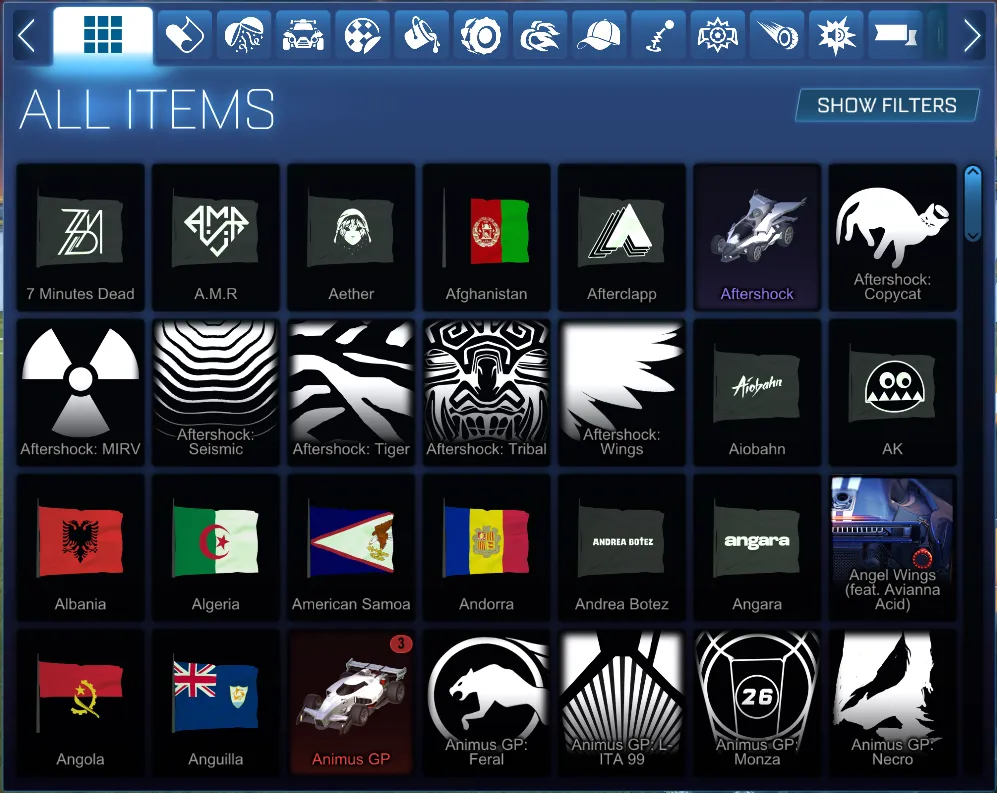Click the Show Filters button
Viewport: 997px width, 793px height.
887,105
